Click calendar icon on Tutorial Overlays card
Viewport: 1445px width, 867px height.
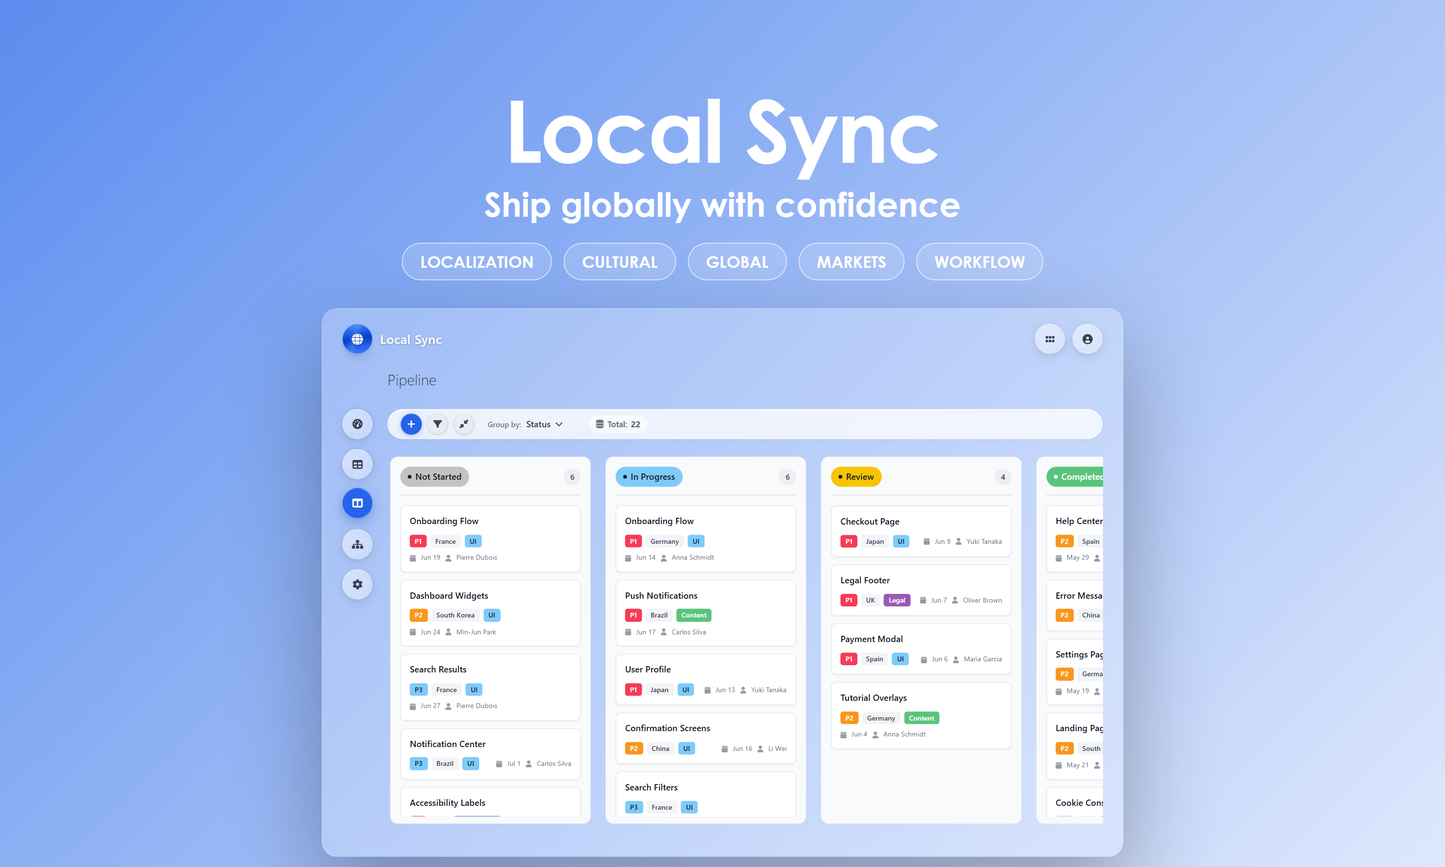(x=844, y=735)
